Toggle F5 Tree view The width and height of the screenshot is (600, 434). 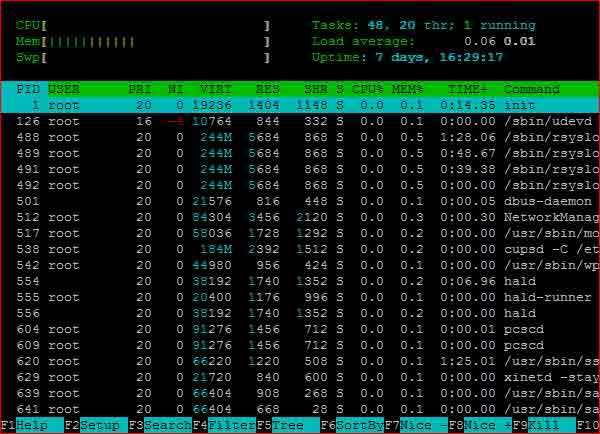point(290,425)
